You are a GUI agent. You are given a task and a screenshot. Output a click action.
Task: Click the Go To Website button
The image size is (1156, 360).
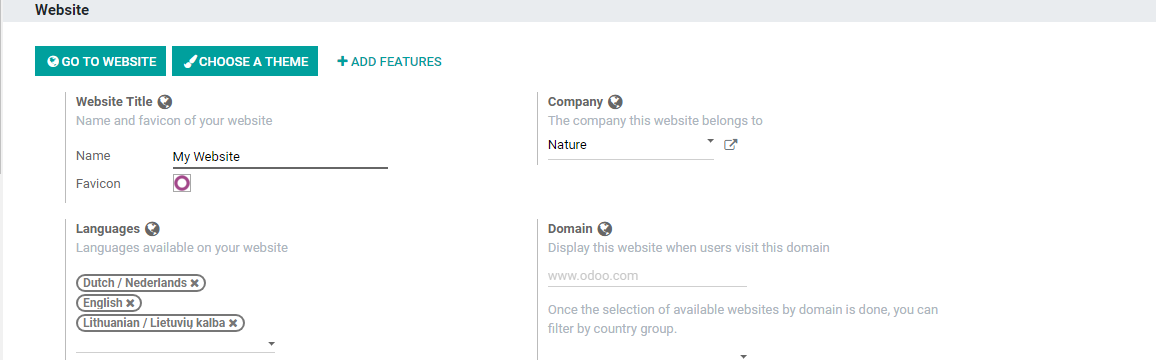(x=100, y=61)
